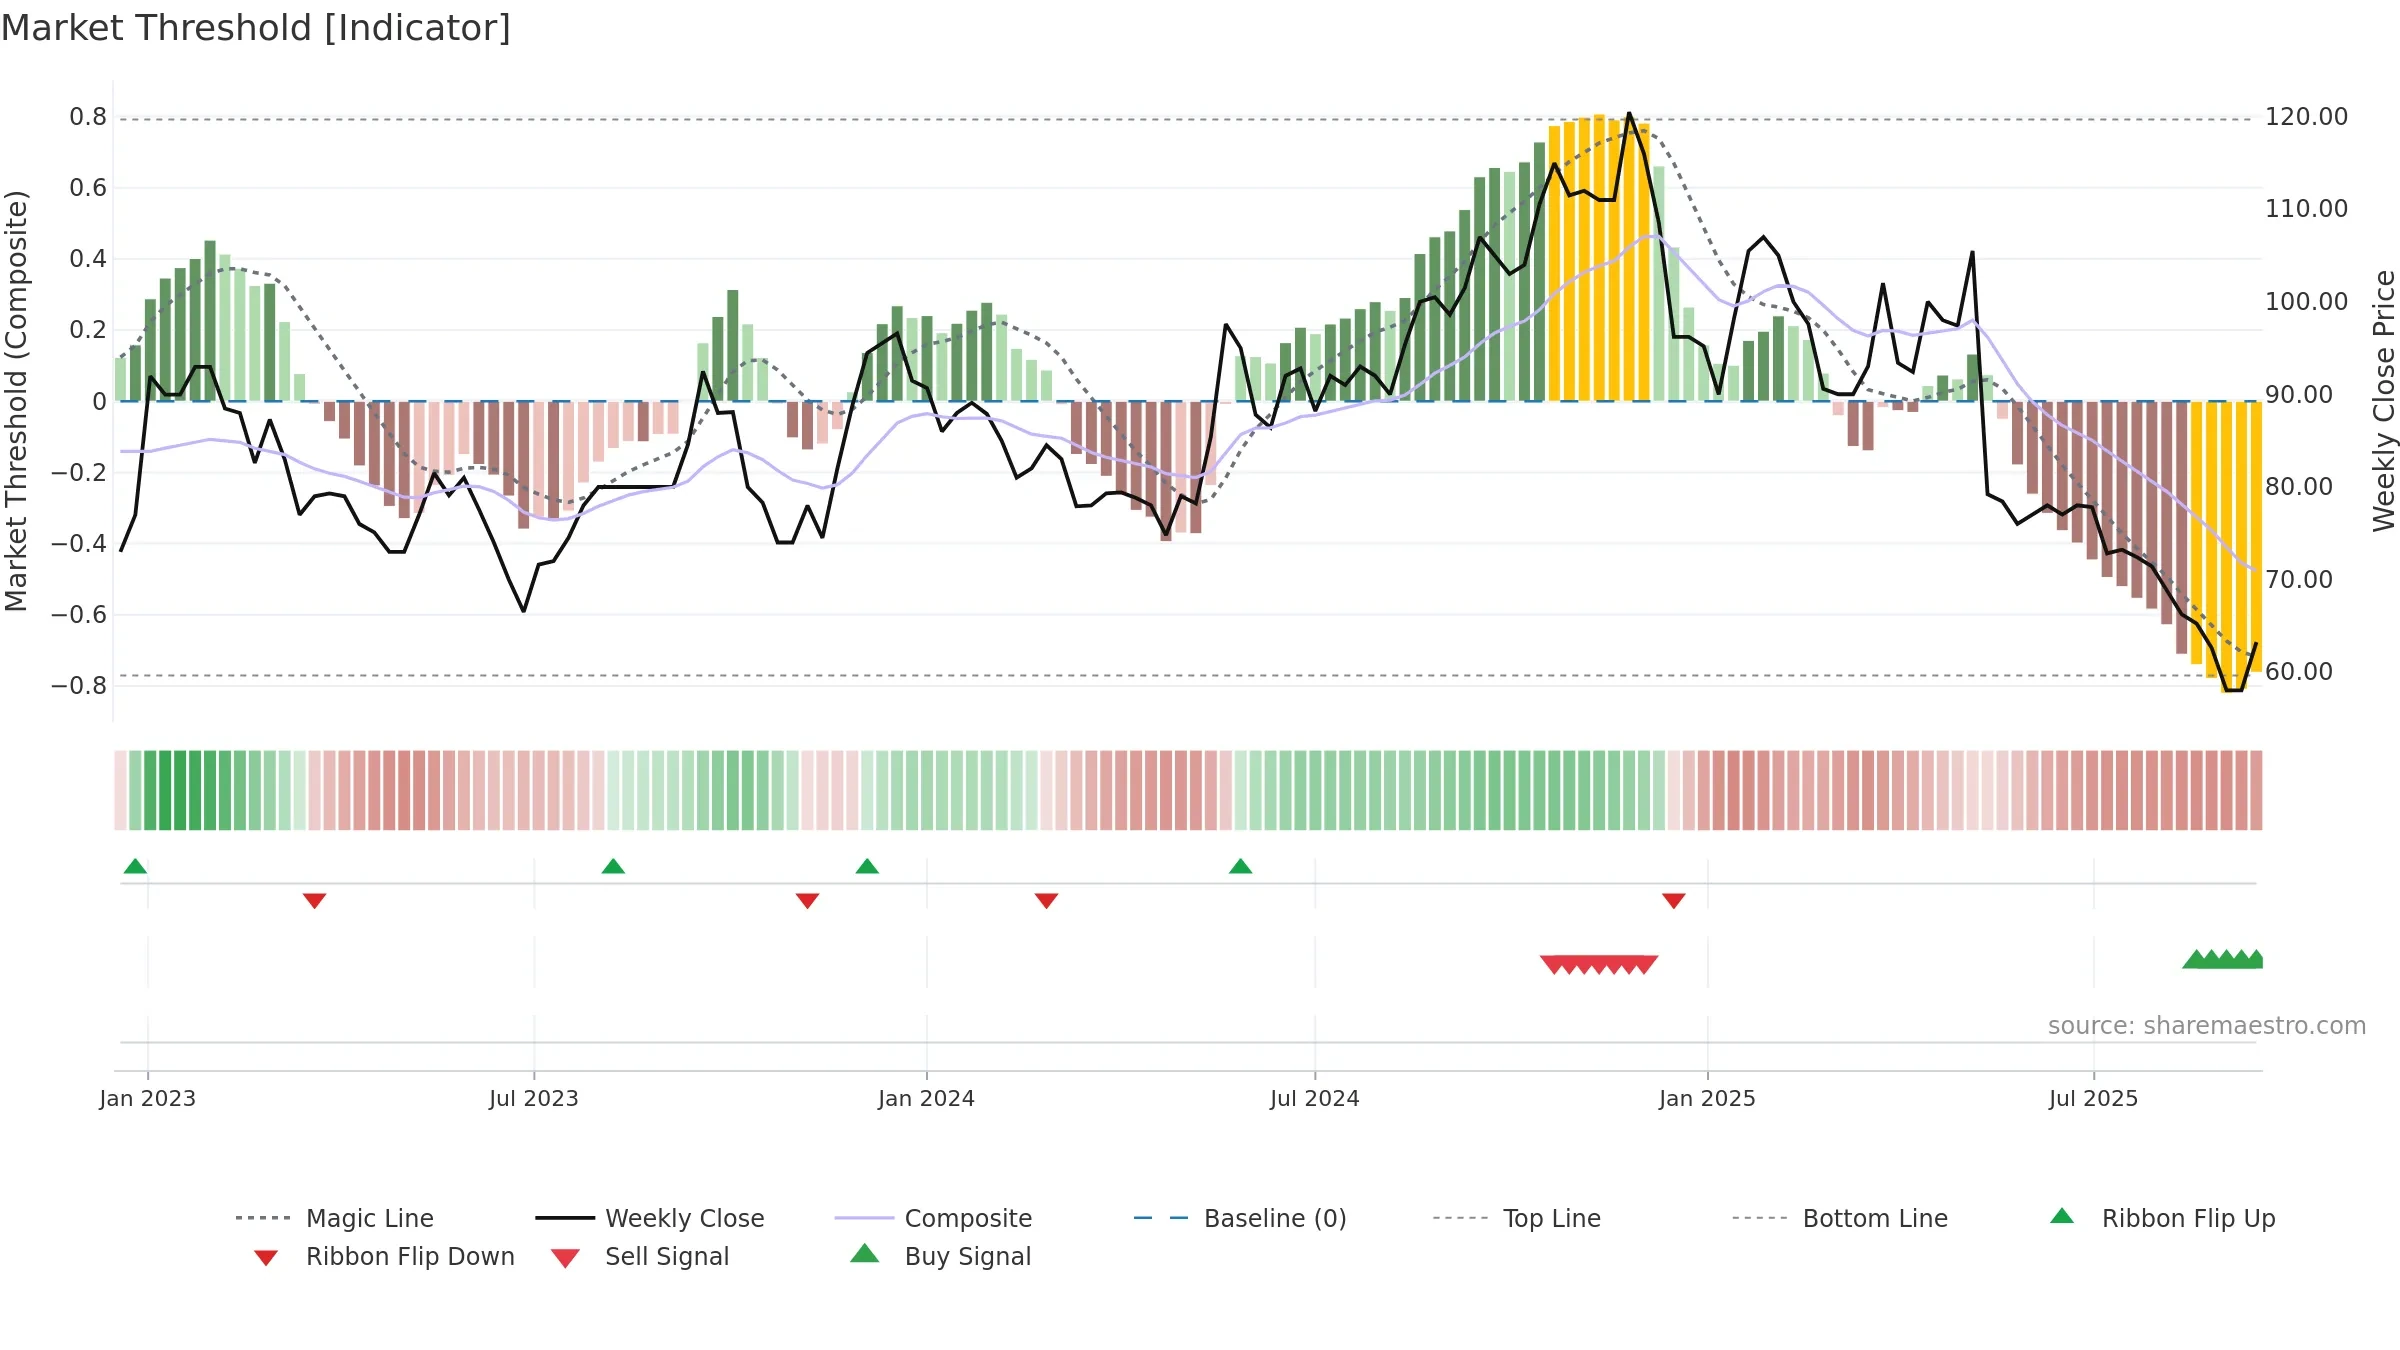This screenshot has width=2400, height=1350.
Task: Click the −0.4 left axis label
Action: [x=79, y=544]
